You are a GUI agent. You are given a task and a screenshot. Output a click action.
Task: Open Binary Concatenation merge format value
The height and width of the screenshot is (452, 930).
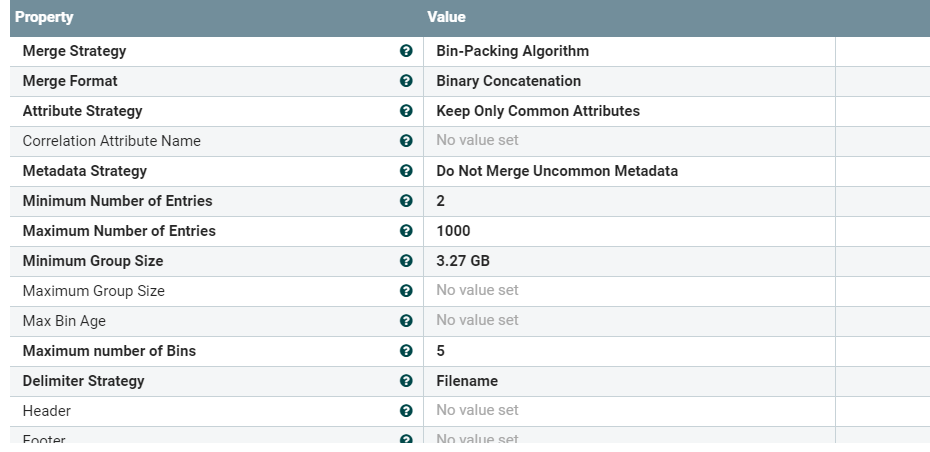point(509,81)
